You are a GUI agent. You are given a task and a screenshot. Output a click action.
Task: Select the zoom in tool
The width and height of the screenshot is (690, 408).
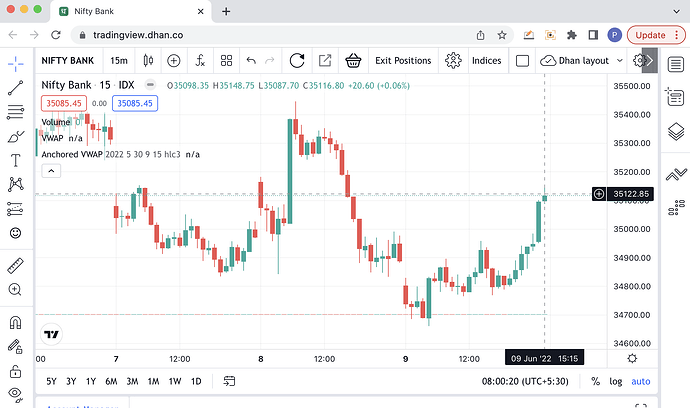click(15, 290)
